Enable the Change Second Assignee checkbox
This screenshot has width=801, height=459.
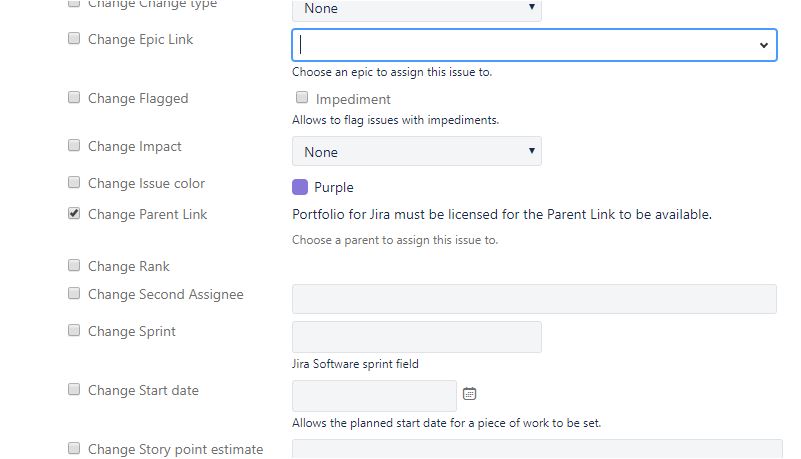74,293
